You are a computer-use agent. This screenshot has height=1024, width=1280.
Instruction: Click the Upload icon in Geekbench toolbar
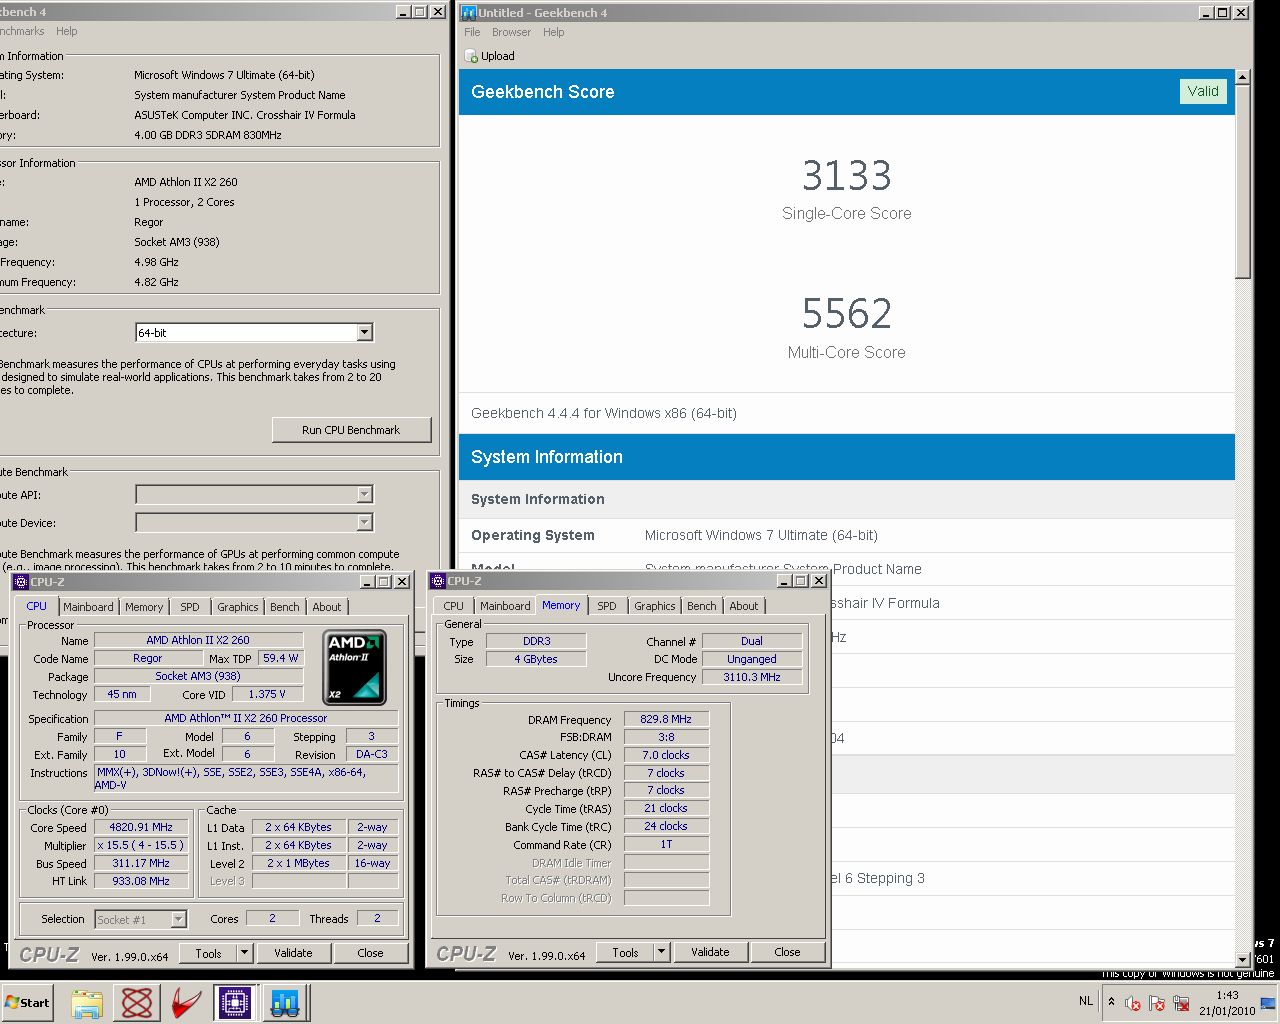(x=471, y=57)
